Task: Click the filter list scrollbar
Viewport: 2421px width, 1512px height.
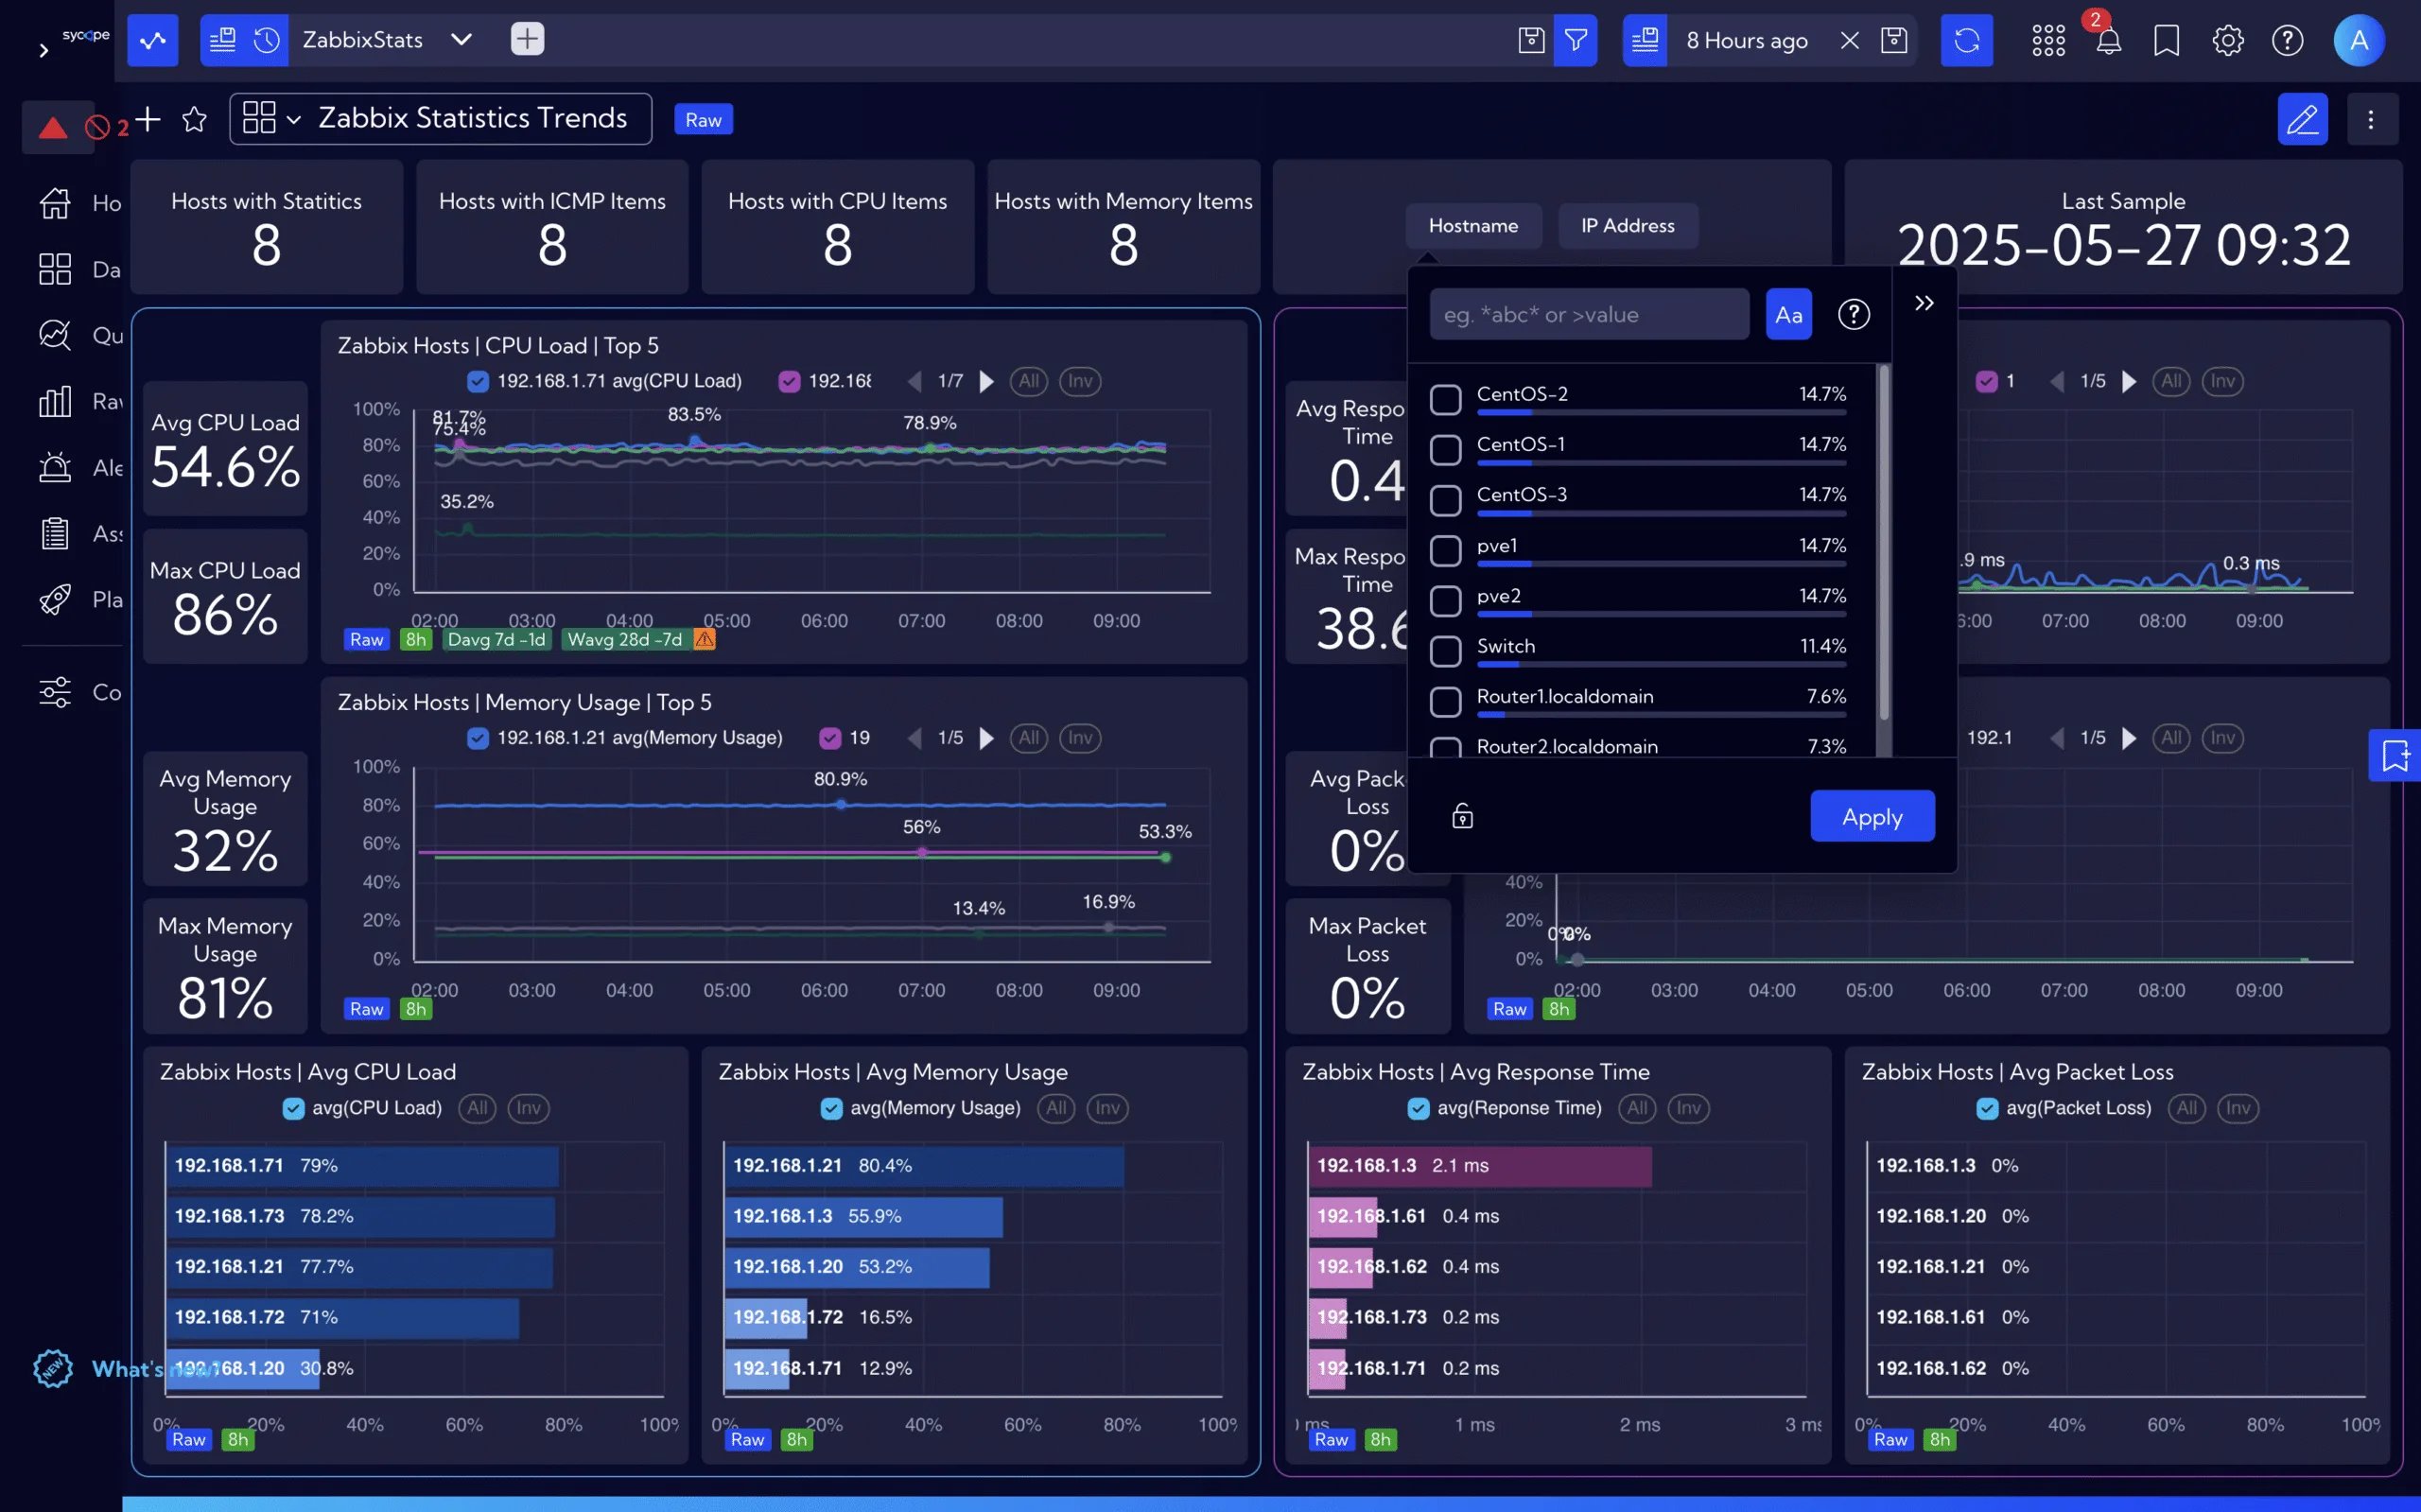Action: coord(1883,542)
